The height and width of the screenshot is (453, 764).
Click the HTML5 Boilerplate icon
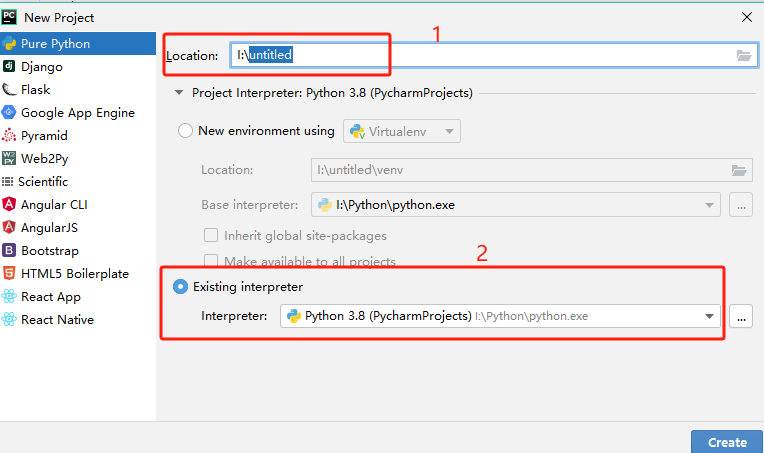tap(9, 273)
